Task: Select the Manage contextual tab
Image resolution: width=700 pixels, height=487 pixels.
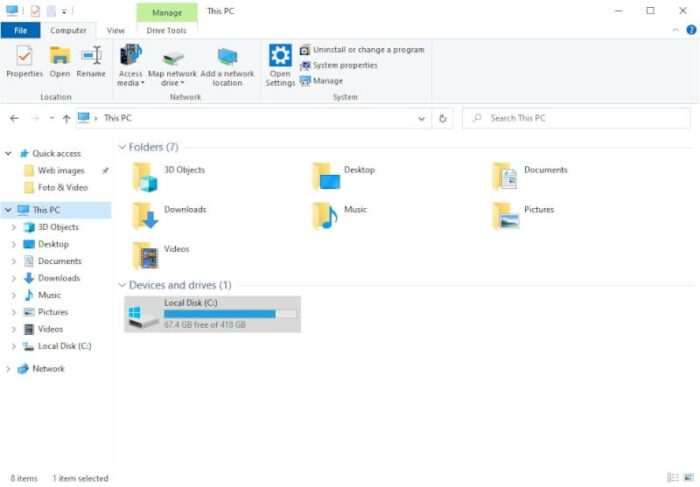Action: (x=167, y=12)
